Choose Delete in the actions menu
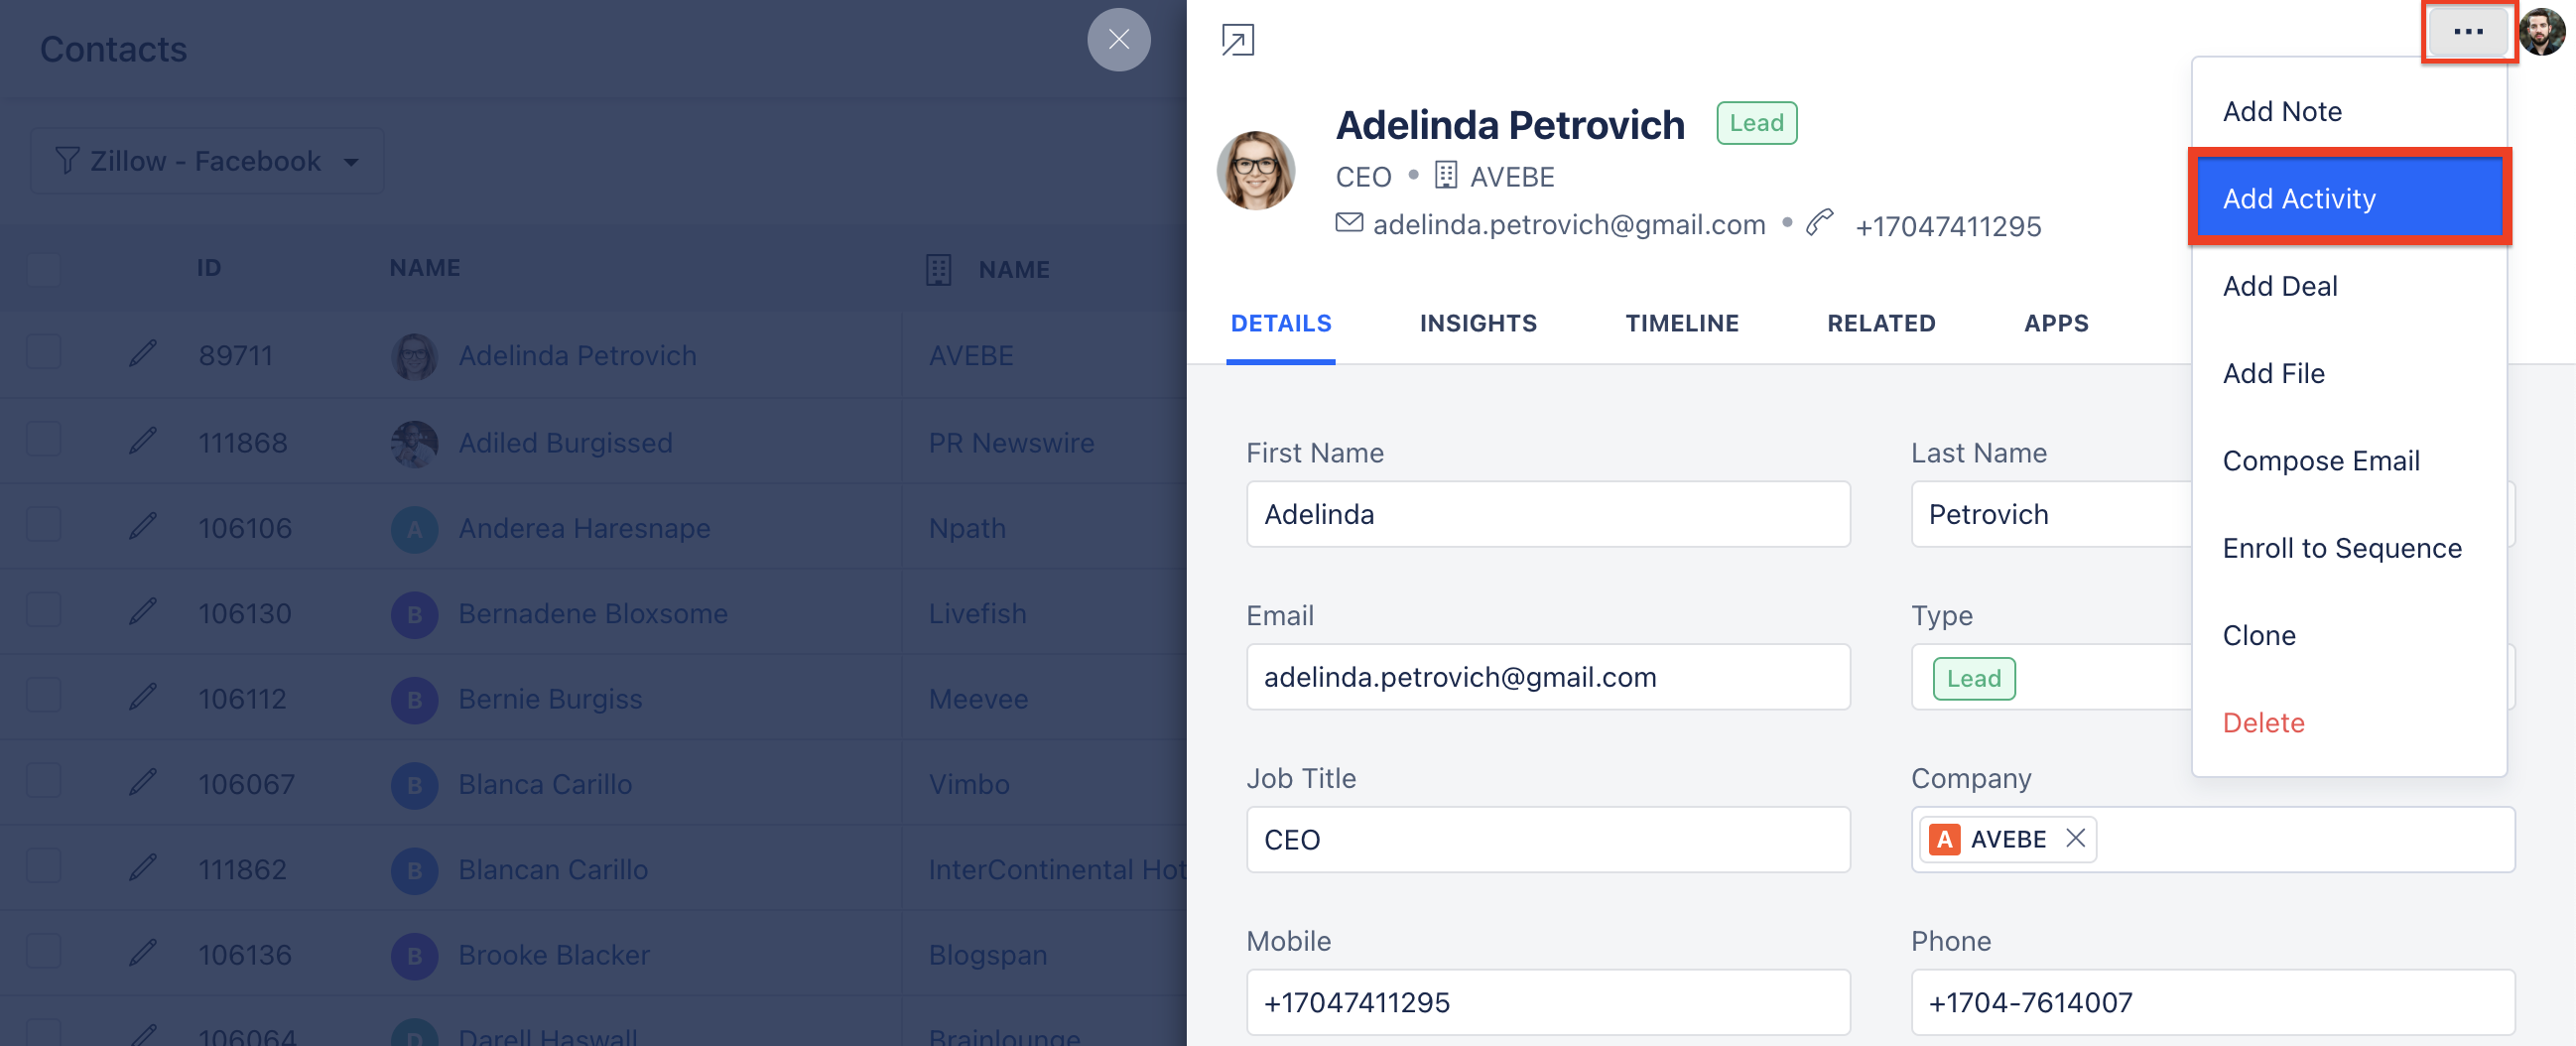 pyautogui.click(x=2263, y=722)
